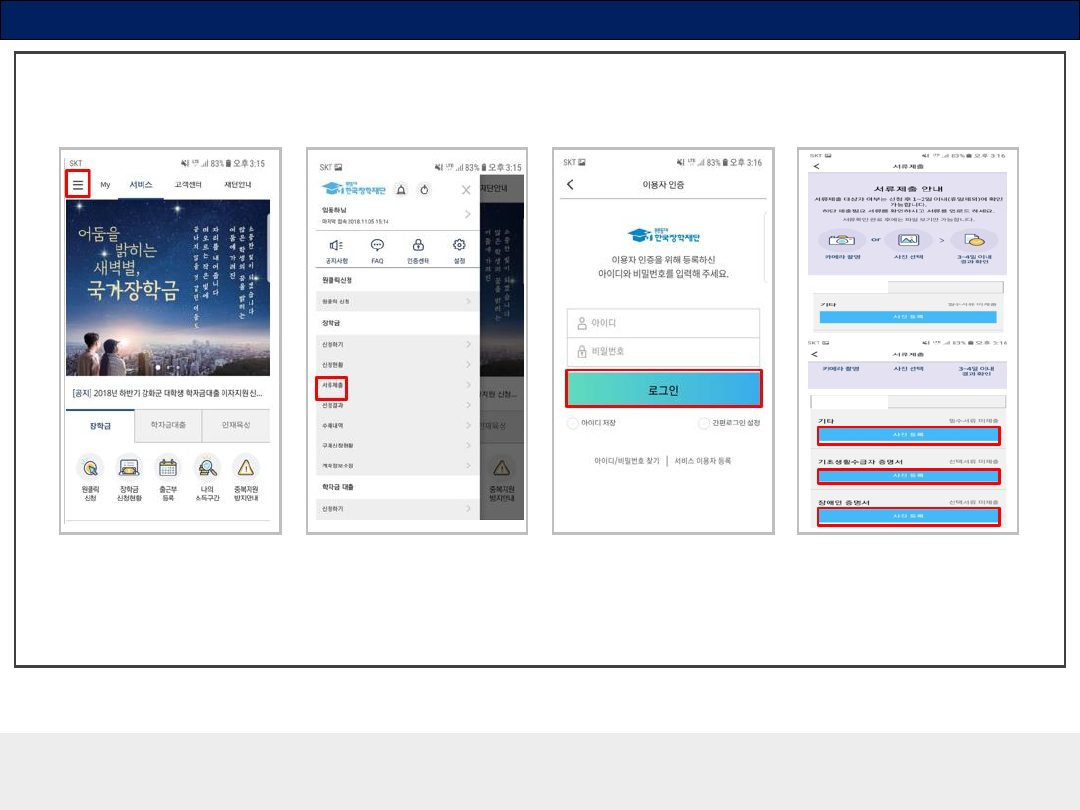This screenshot has width=1080, height=810.
Task: Enable 간편로그인 설정 option
Action: [704, 423]
